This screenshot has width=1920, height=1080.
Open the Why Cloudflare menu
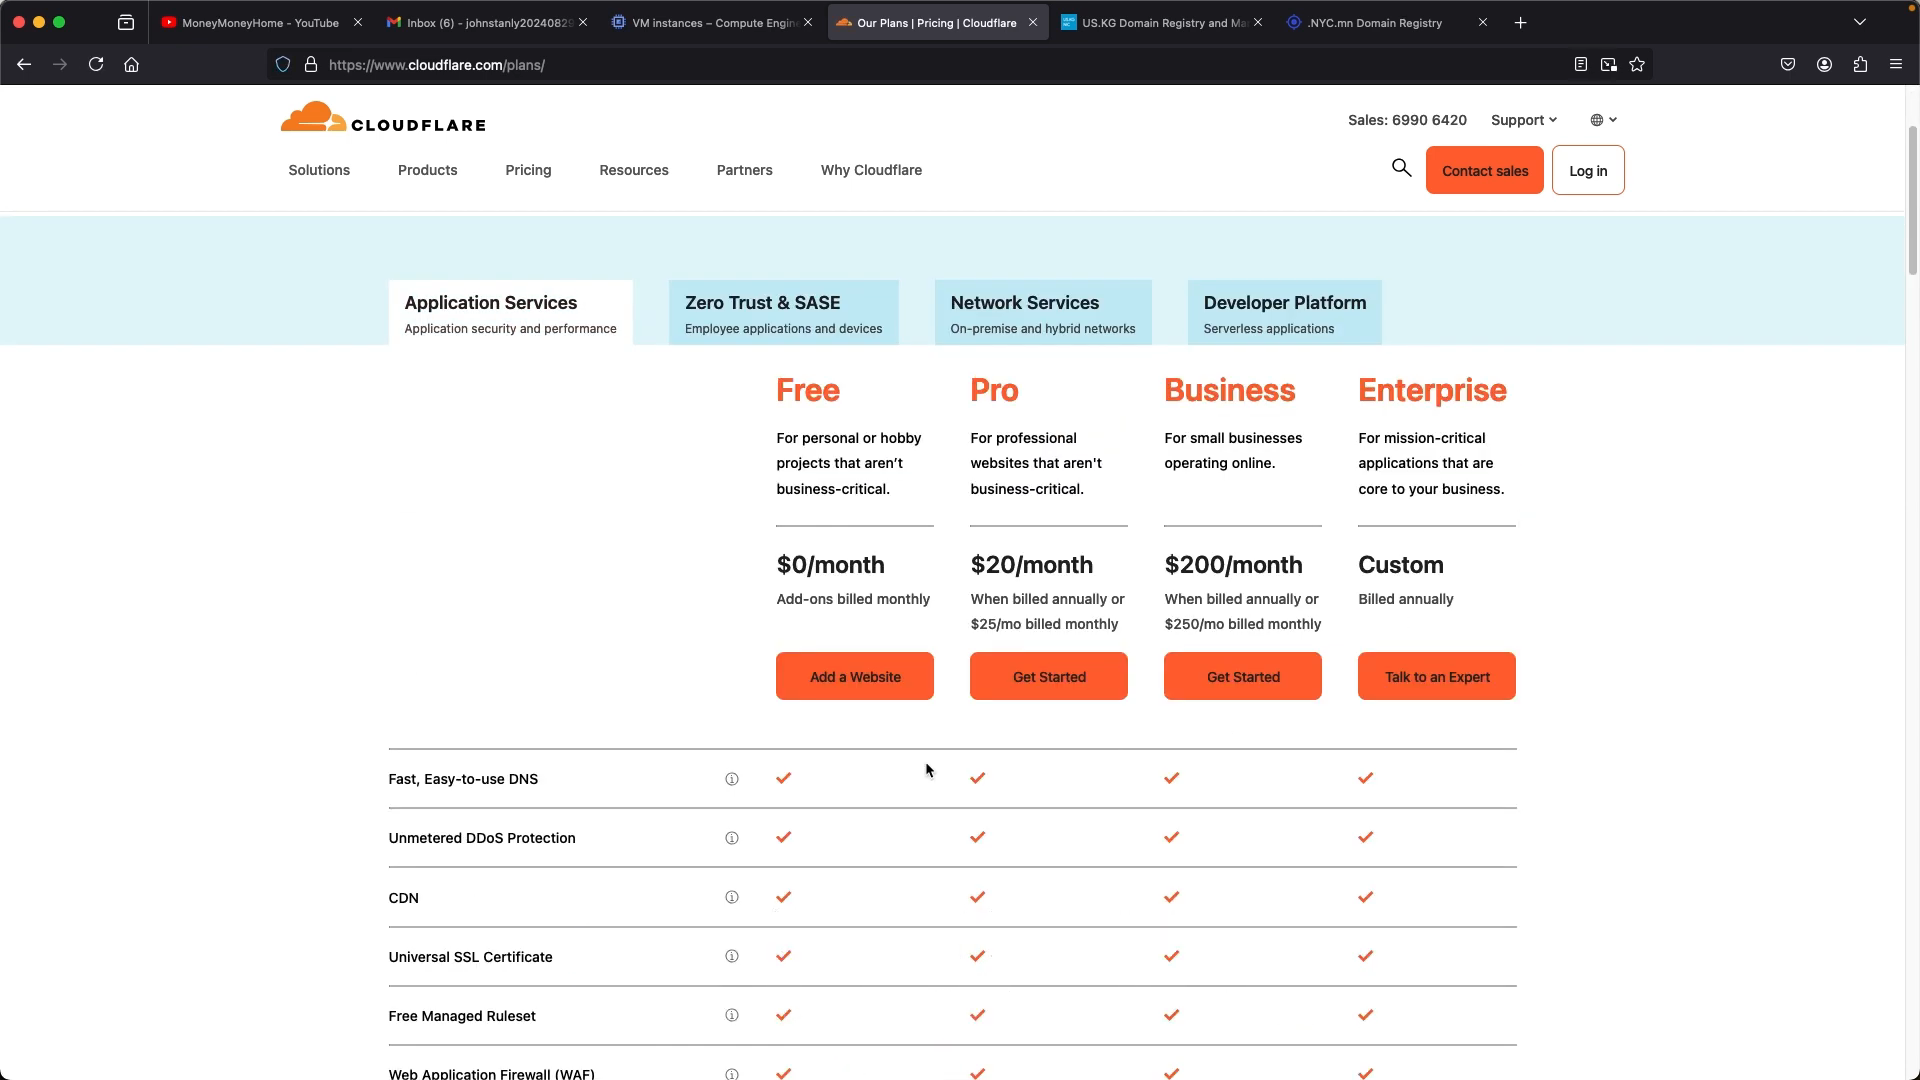point(871,170)
